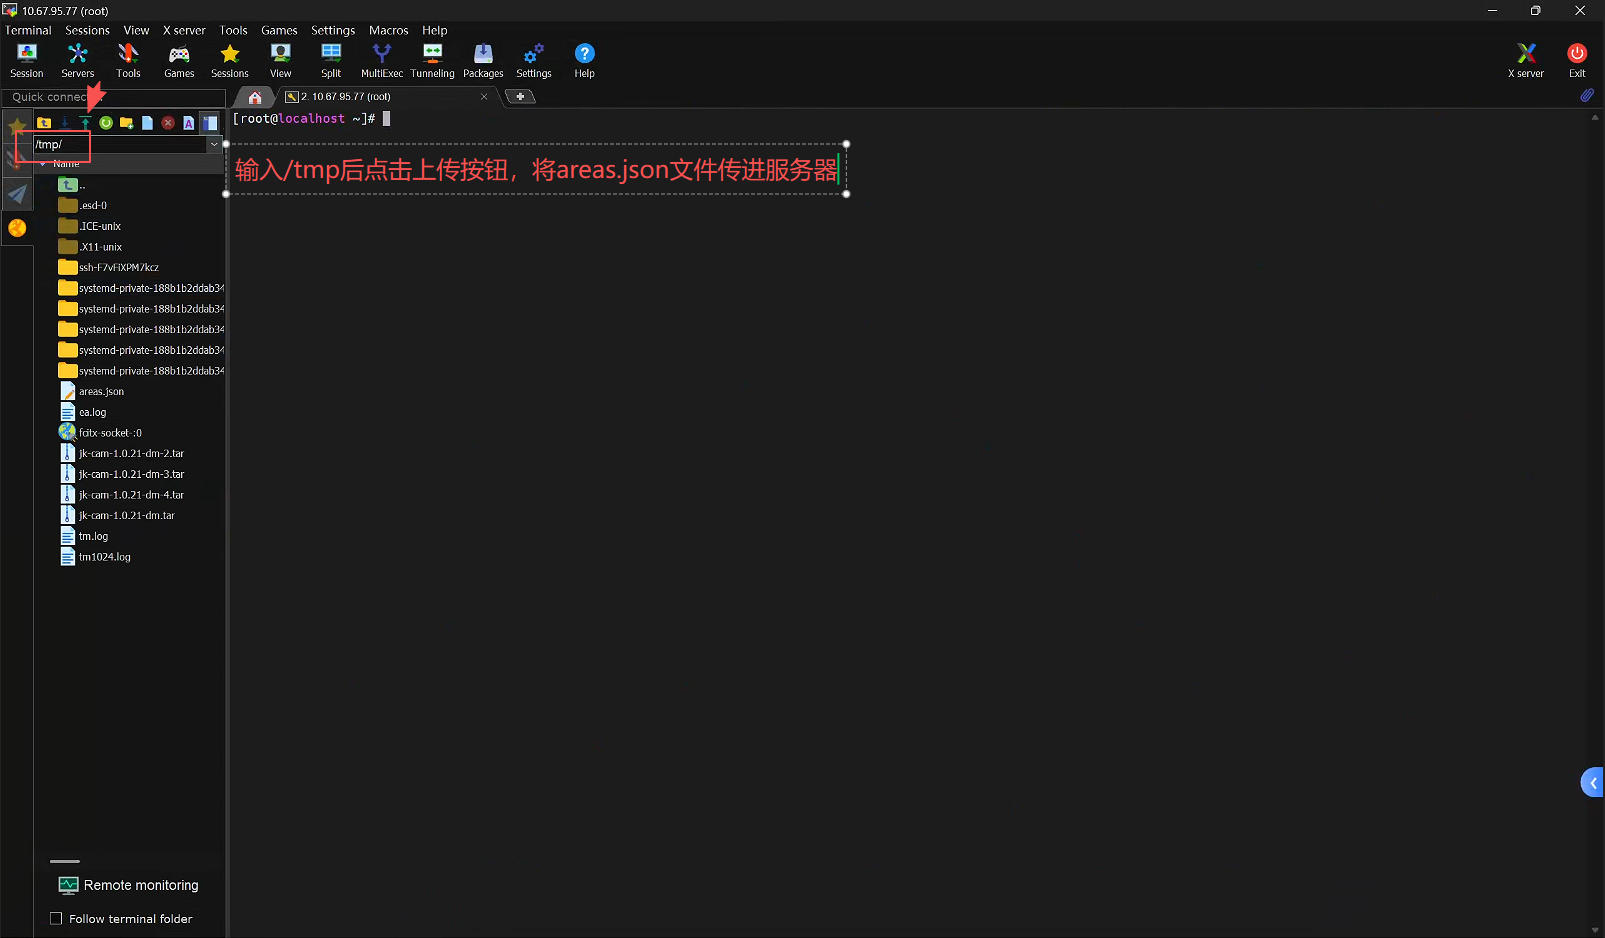1605x938 pixels.
Task: Open the X server menu
Action: [x=184, y=30]
